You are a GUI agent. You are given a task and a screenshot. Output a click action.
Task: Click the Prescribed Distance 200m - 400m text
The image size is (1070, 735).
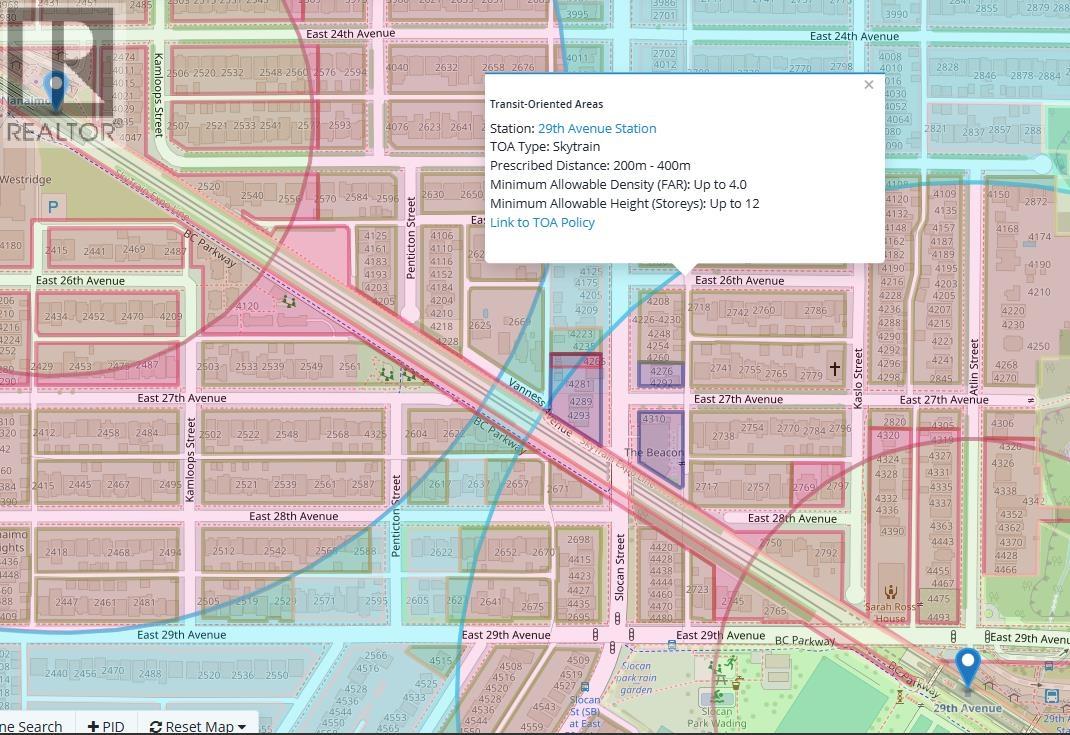pyautogui.click(x=590, y=166)
